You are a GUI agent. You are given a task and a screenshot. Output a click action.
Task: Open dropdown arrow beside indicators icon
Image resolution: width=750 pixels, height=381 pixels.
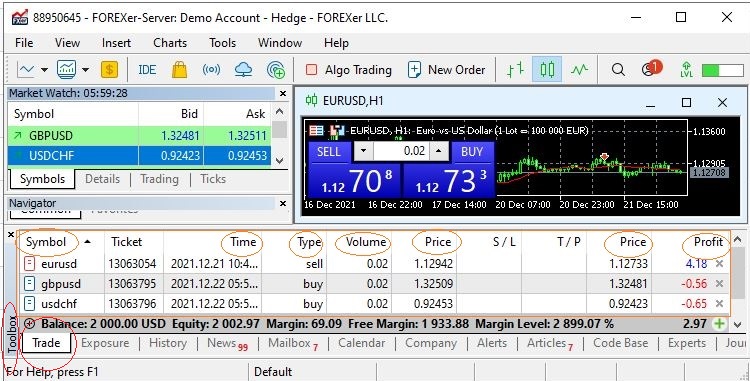pyautogui.click(x=85, y=70)
